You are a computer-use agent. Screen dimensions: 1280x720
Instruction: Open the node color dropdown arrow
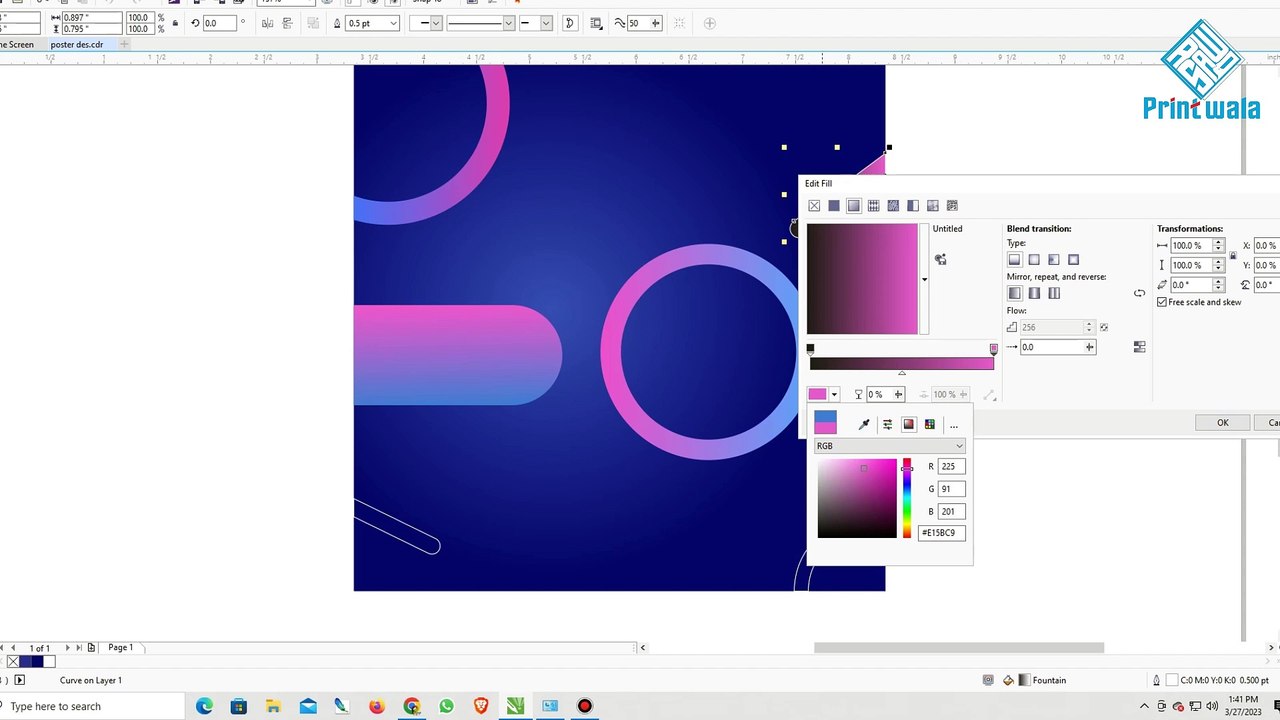pos(834,395)
